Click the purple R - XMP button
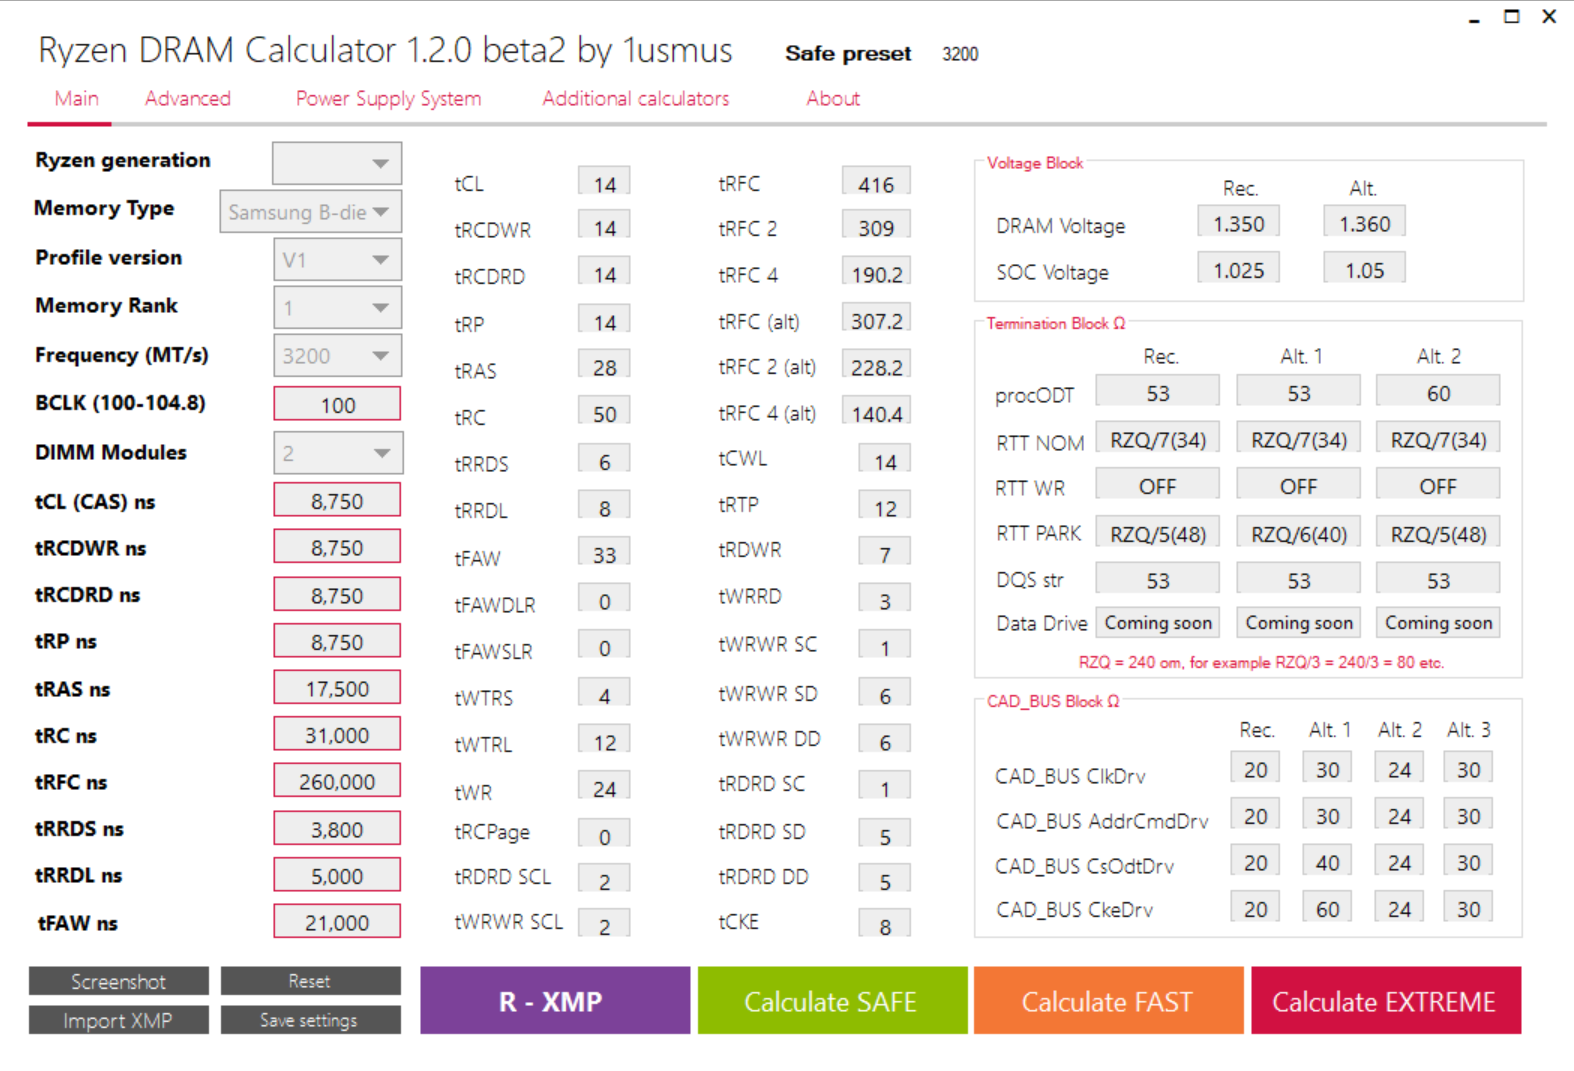 pos(555,1000)
